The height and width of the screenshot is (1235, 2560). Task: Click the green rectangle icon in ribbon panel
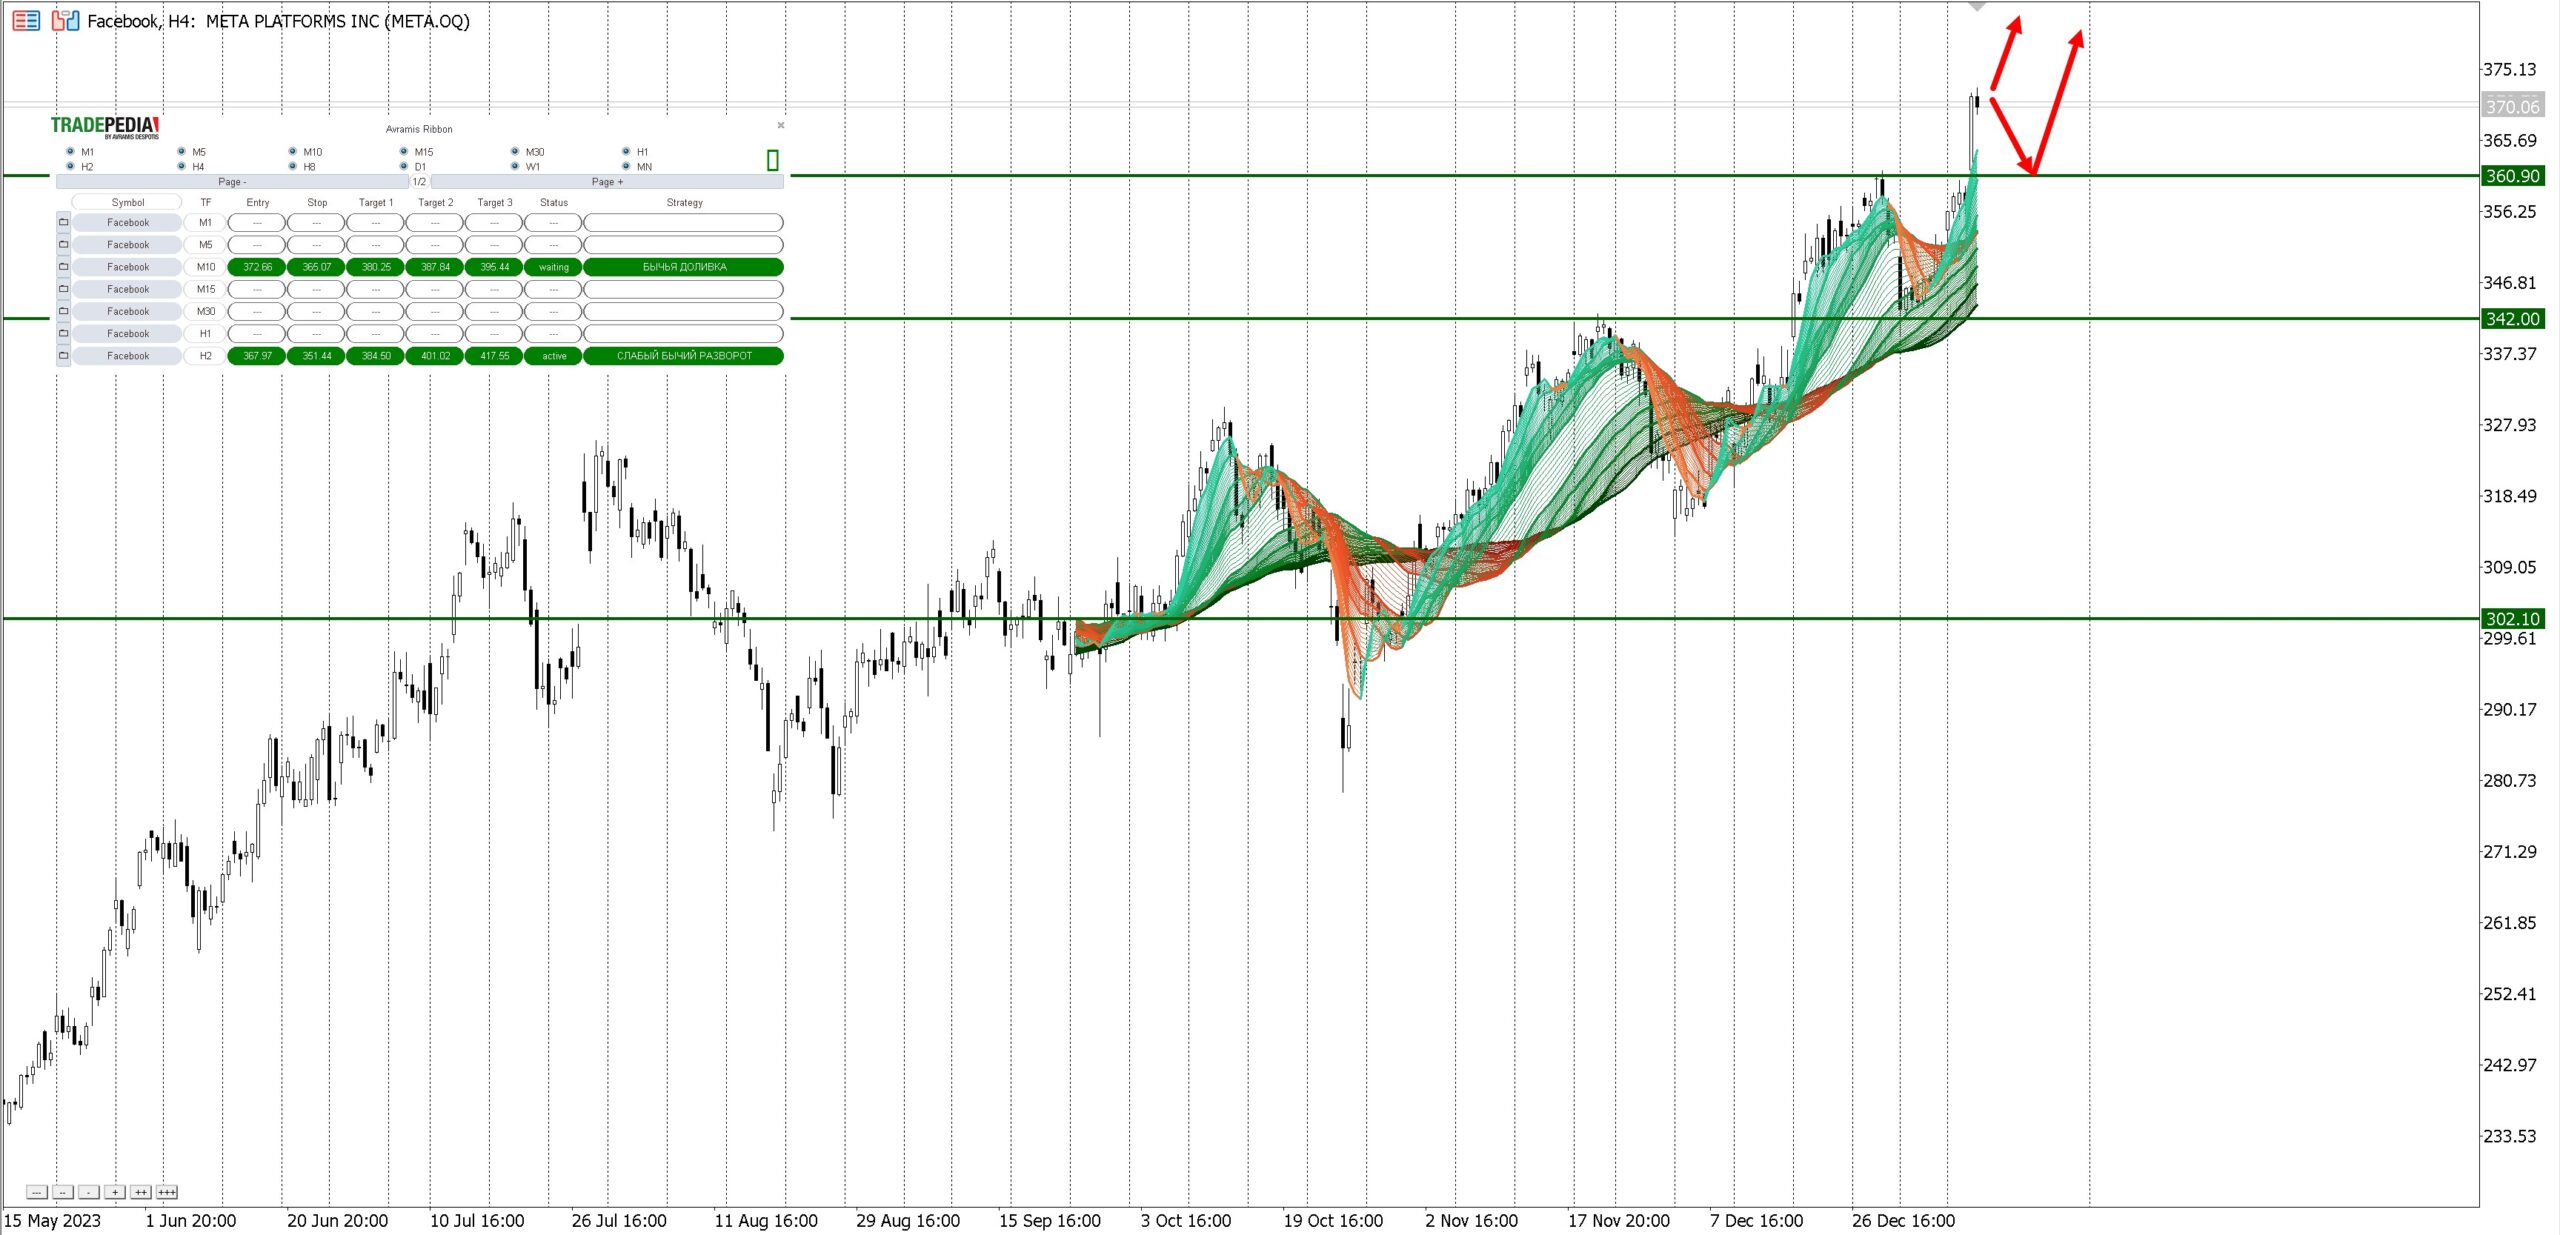click(772, 160)
